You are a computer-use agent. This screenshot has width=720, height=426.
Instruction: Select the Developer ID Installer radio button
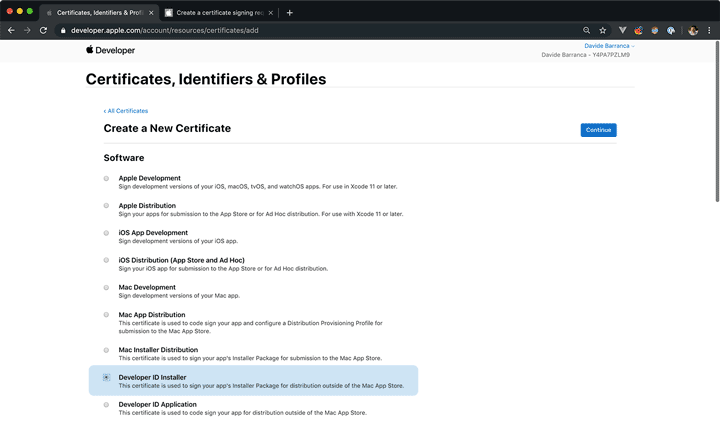pyautogui.click(x=106, y=377)
